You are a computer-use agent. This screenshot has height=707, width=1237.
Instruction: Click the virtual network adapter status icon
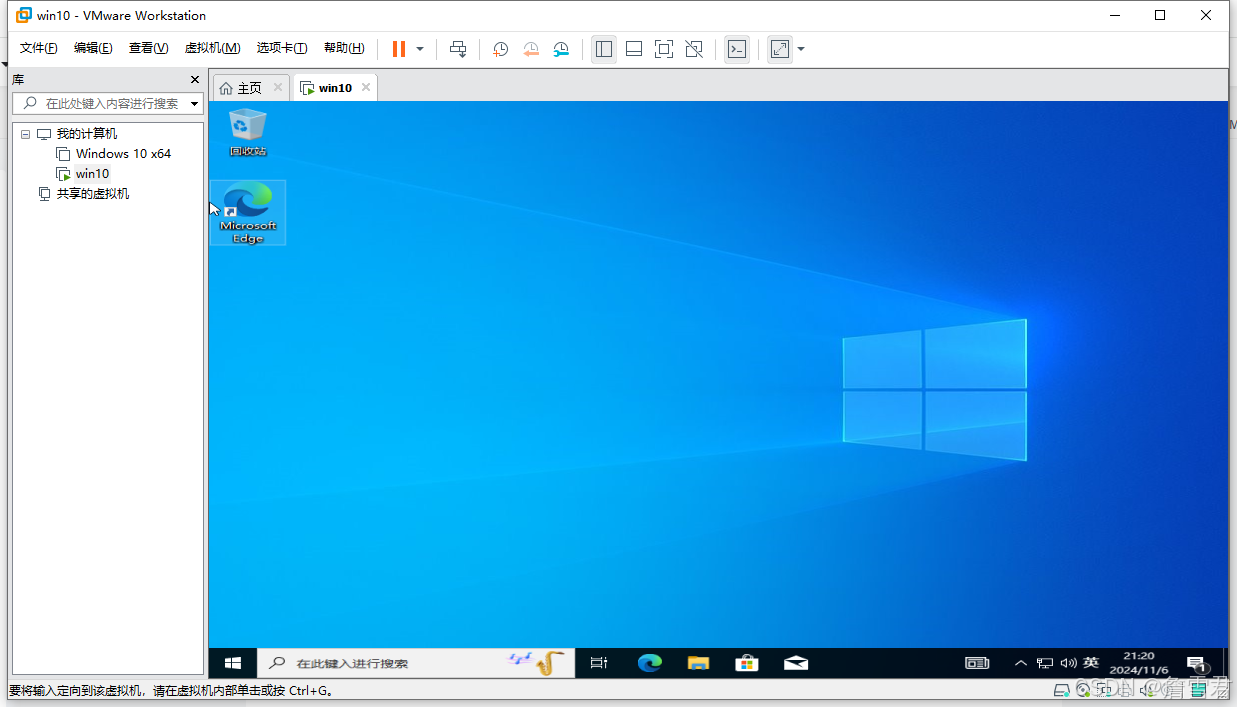(1104, 690)
